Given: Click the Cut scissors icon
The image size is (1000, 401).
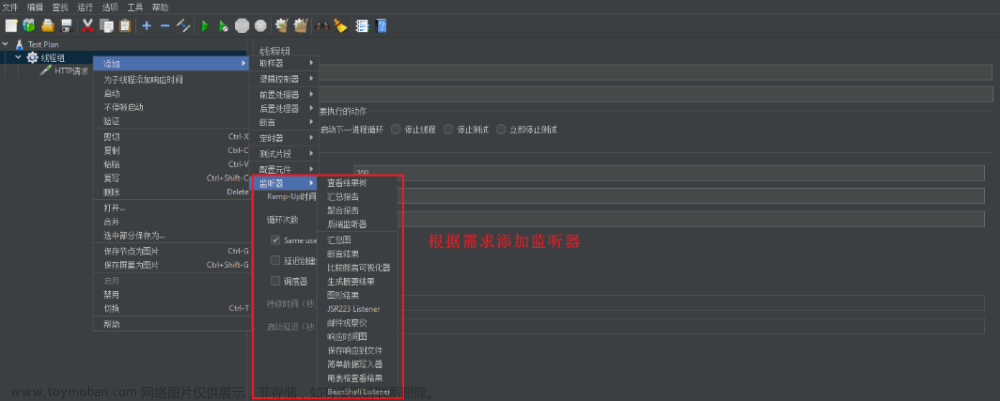Looking at the screenshot, I should [x=88, y=26].
